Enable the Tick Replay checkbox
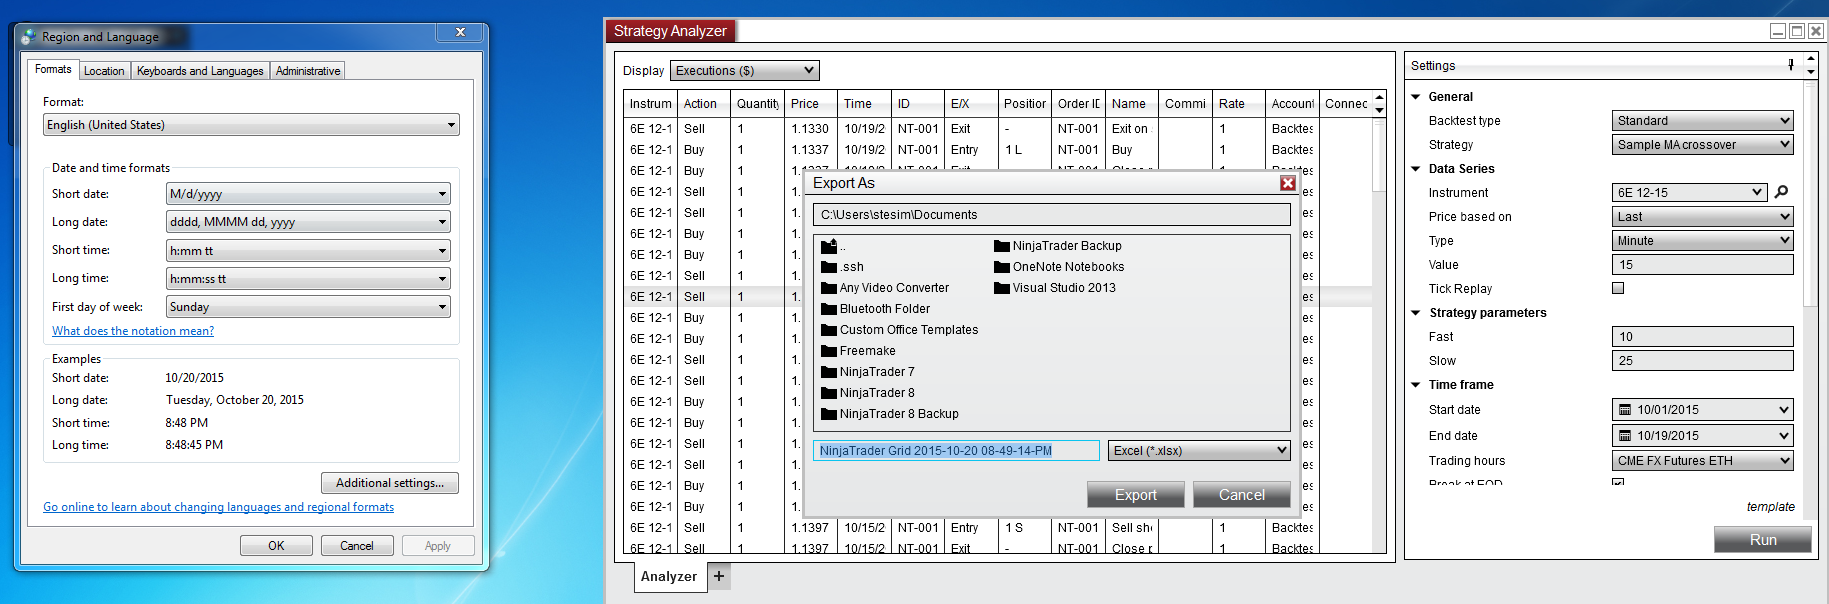This screenshot has width=1829, height=604. point(1618,288)
